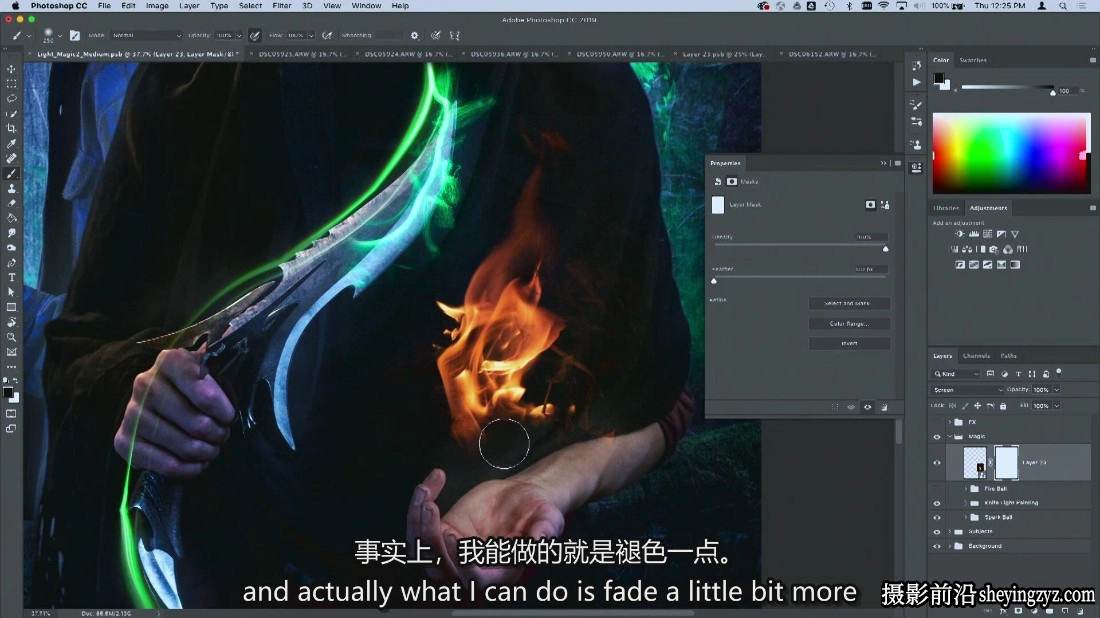Open brush Mode Normal dropdown

[x=146, y=35]
